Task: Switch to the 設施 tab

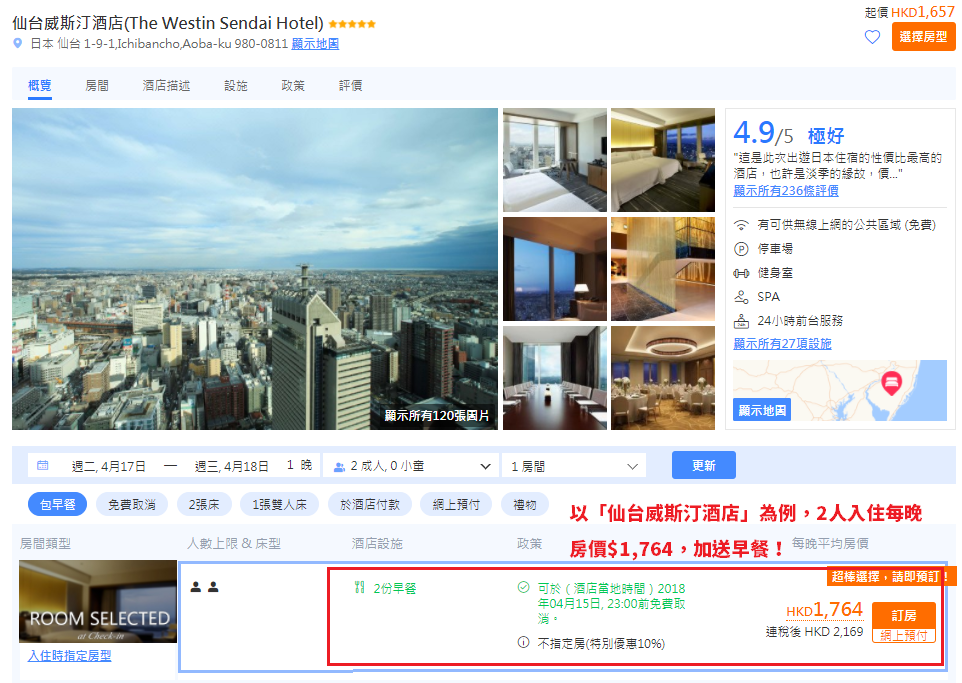Action: click(x=236, y=86)
